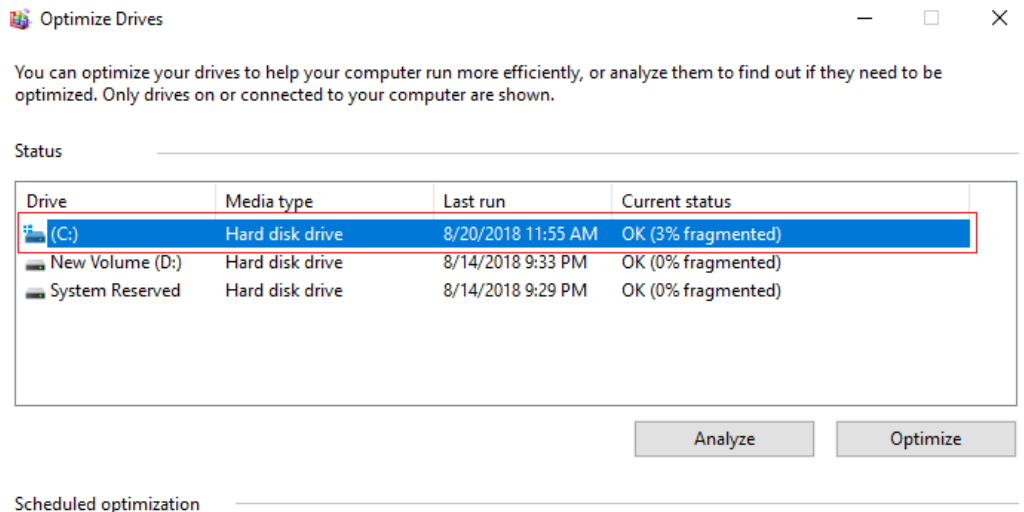Viewport: 1024px width, 512px height.
Task: Click the (C:) drive icon
Action: coord(35,235)
